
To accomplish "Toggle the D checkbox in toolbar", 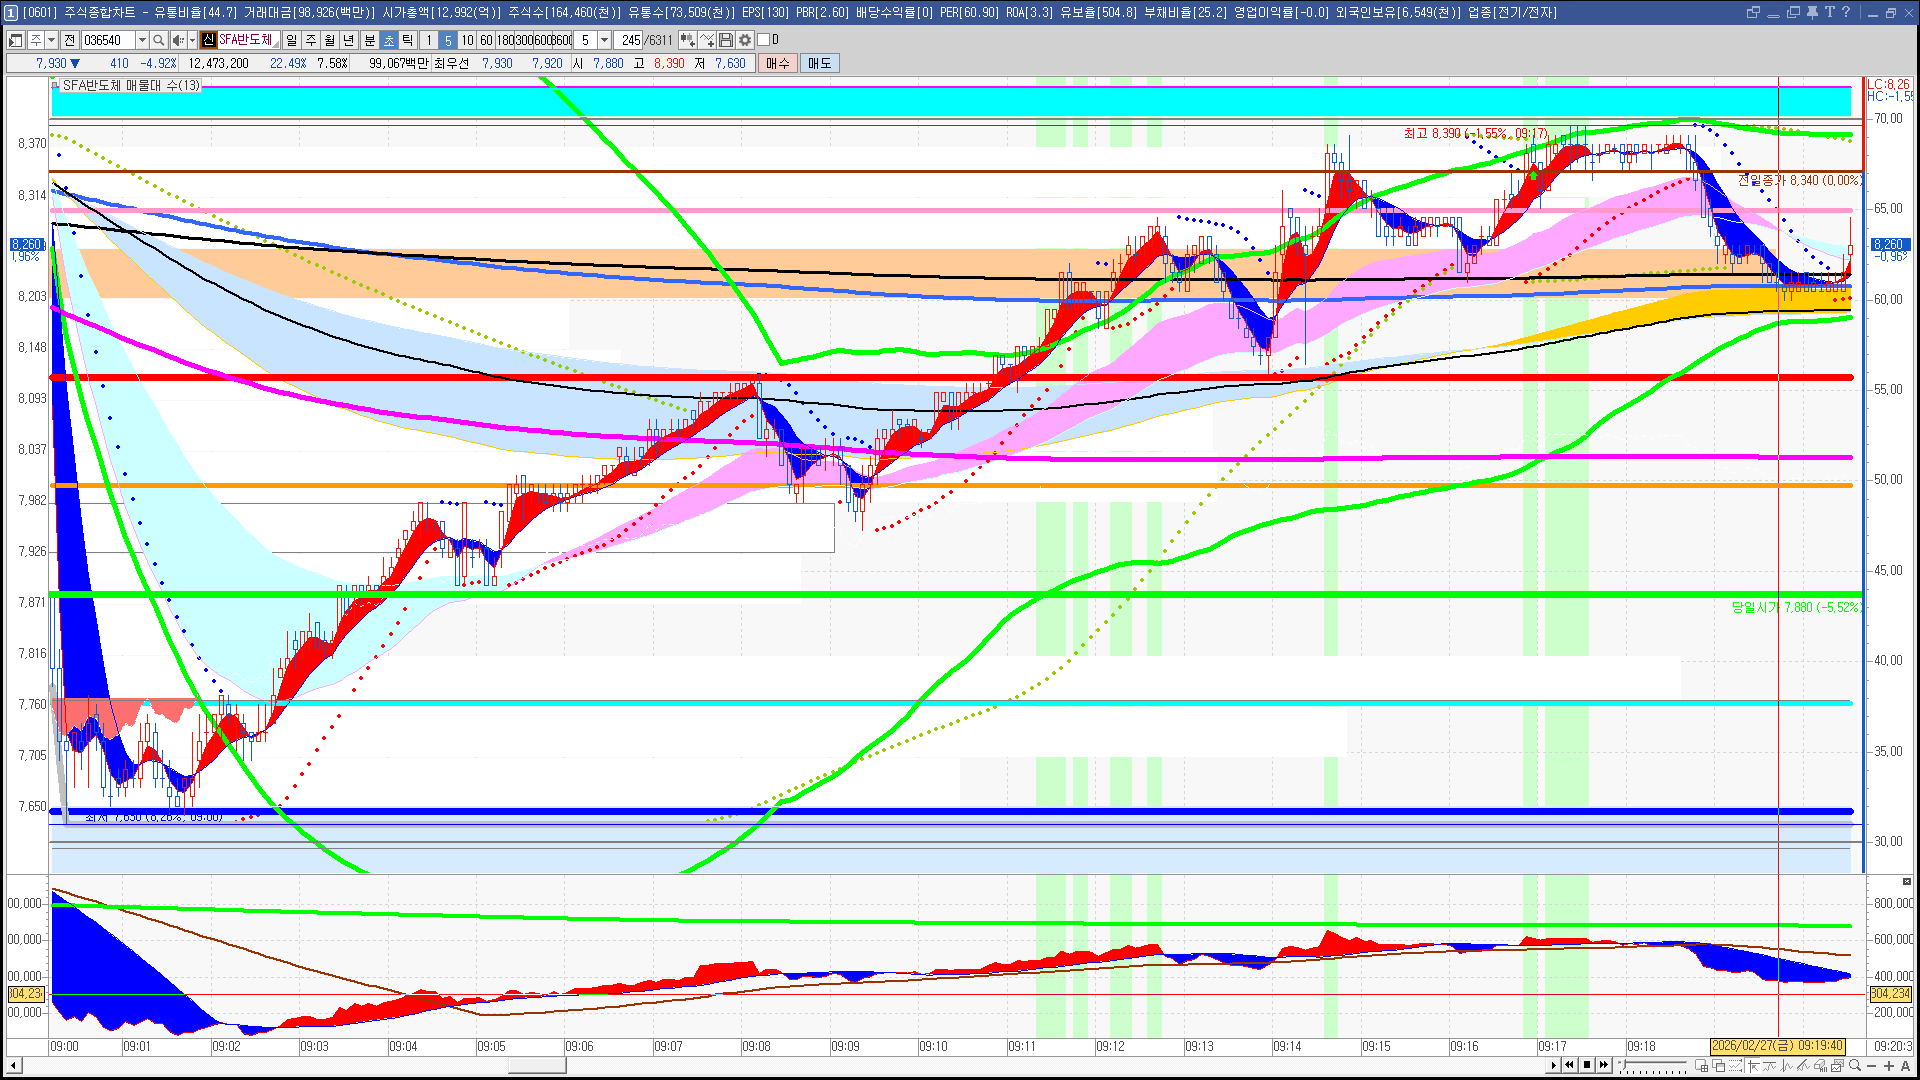I will coord(764,40).
